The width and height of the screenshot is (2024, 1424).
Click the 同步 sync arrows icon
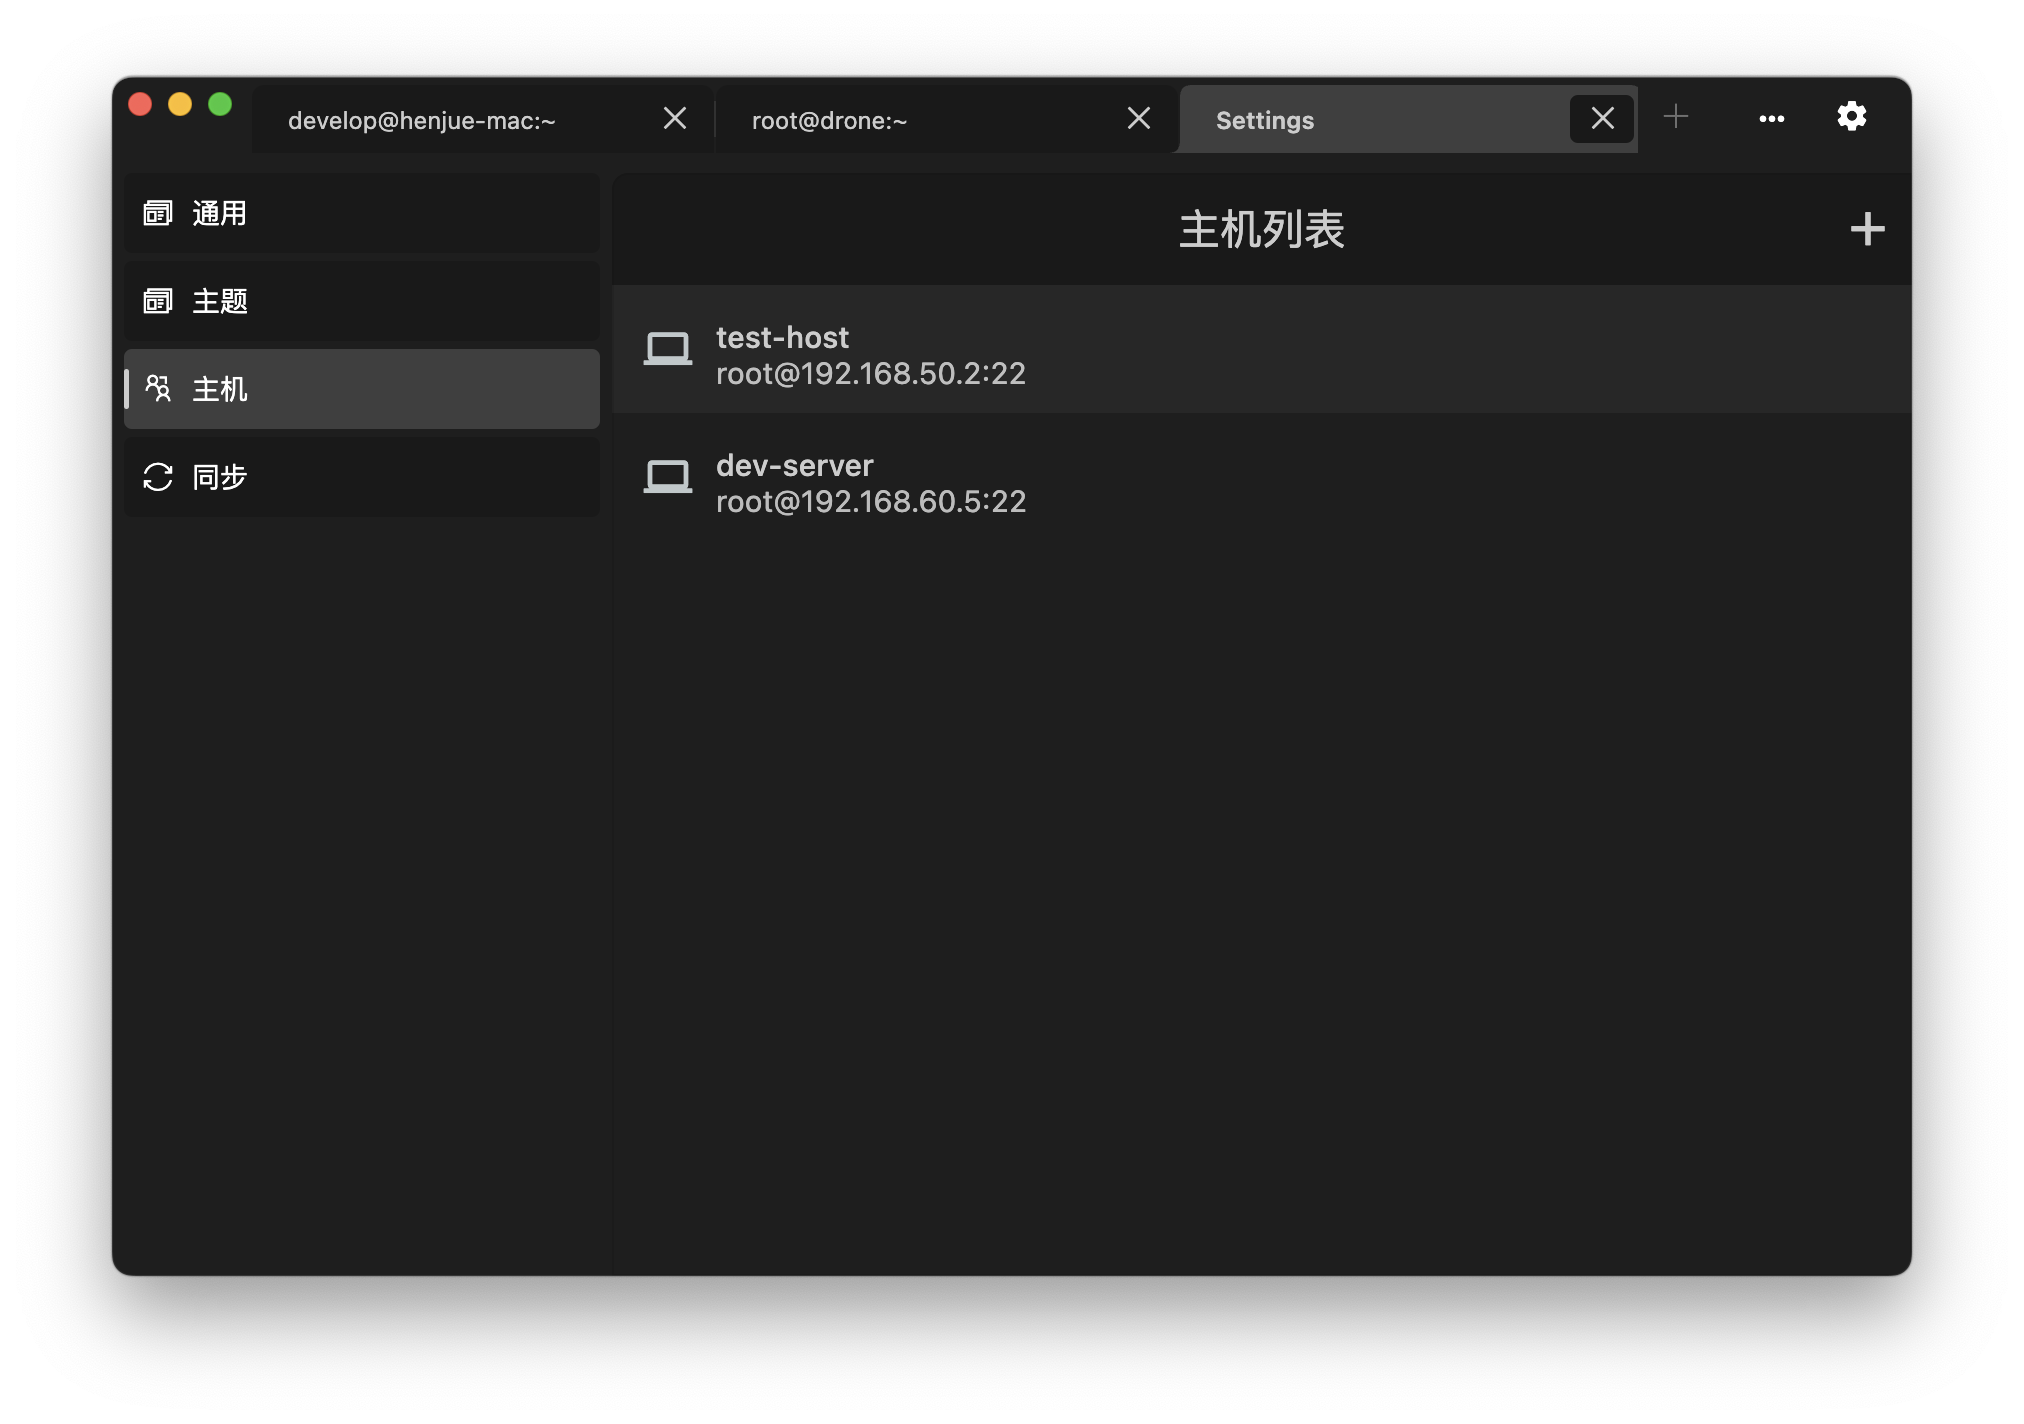click(158, 477)
